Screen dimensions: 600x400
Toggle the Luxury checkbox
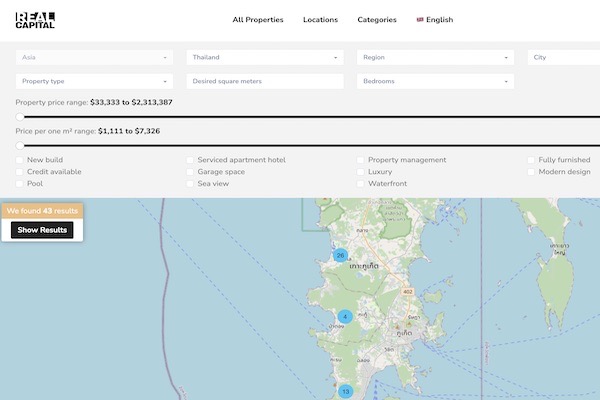click(x=361, y=172)
